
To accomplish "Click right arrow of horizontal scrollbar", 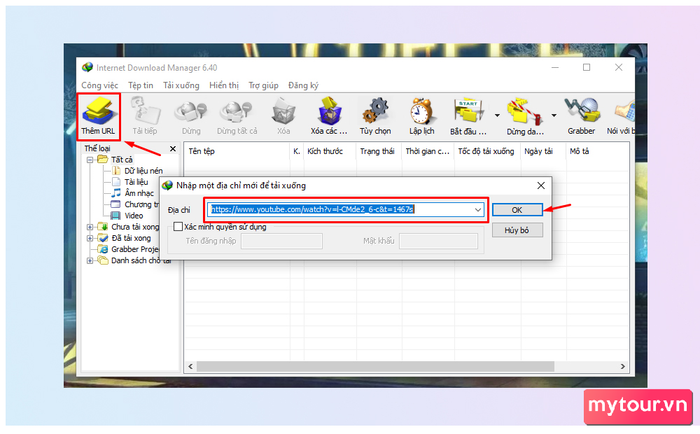I will pos(623,367).
